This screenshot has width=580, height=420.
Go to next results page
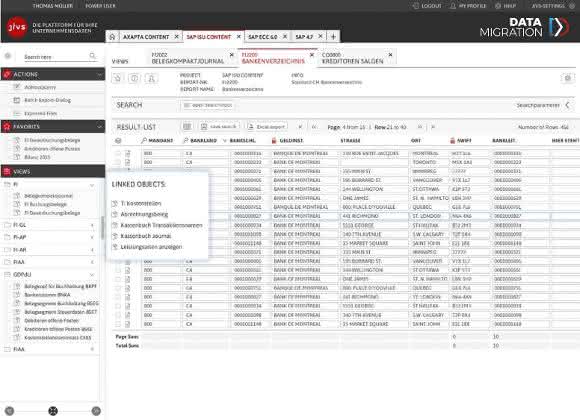pyautogui.click(x=420, y=127)
